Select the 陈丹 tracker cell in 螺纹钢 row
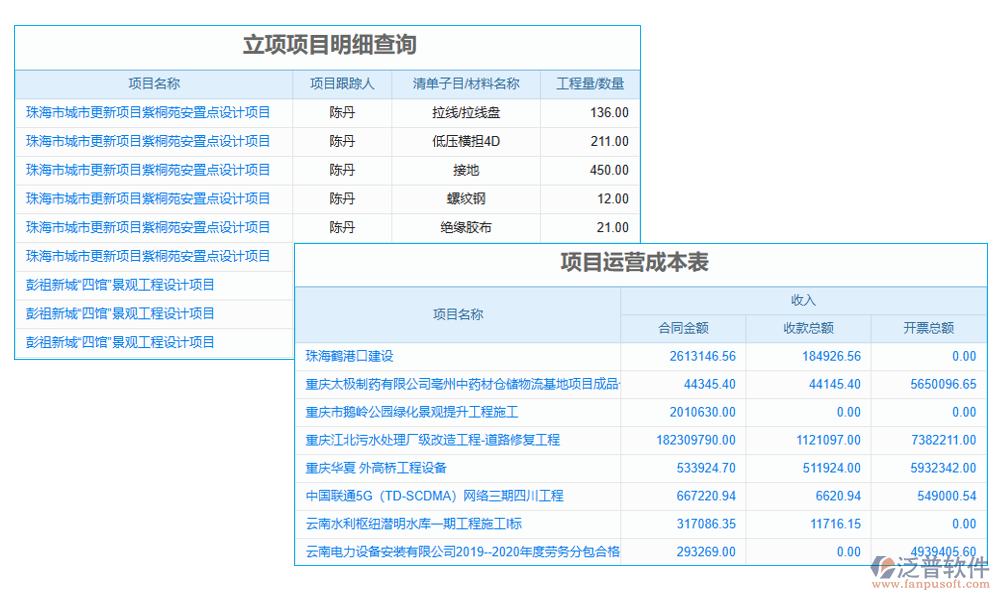This screenshot has height=600, width=1000. [x=343, y=198]
